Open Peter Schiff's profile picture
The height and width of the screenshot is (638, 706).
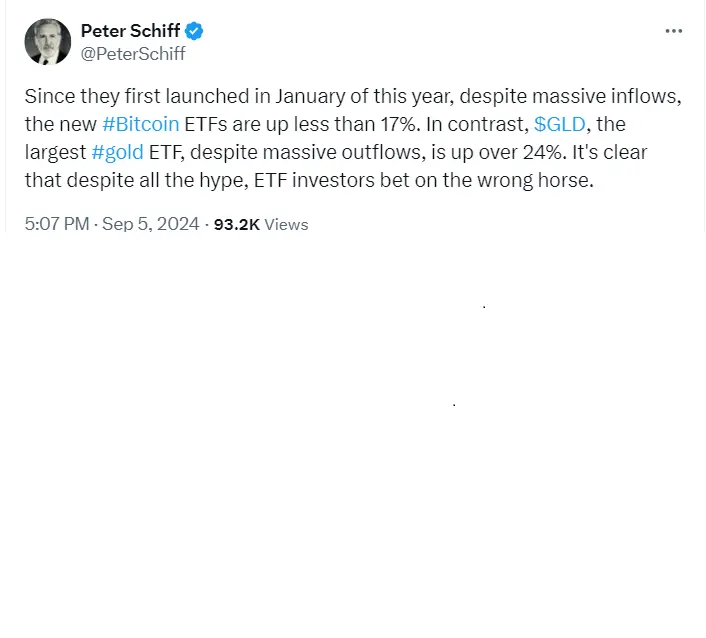tap(48, 41)
